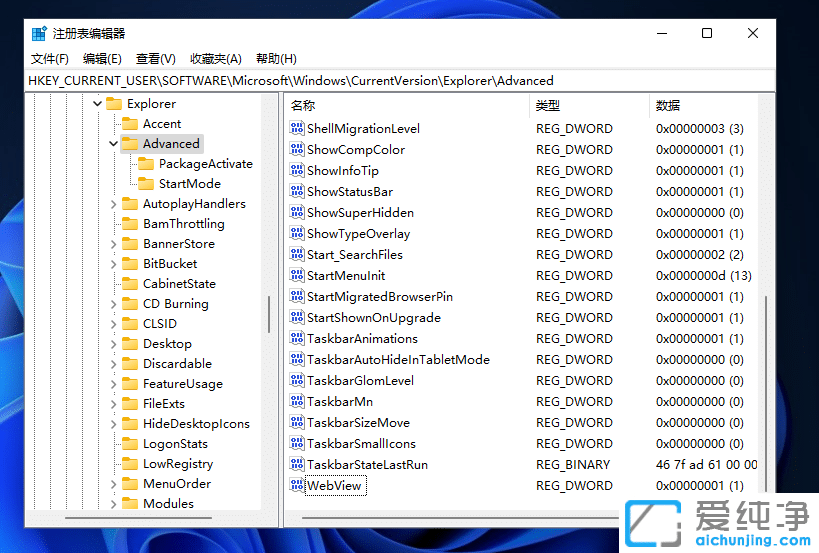
Task: Click the PackageActivate folder icon
Action: point(146,163)
